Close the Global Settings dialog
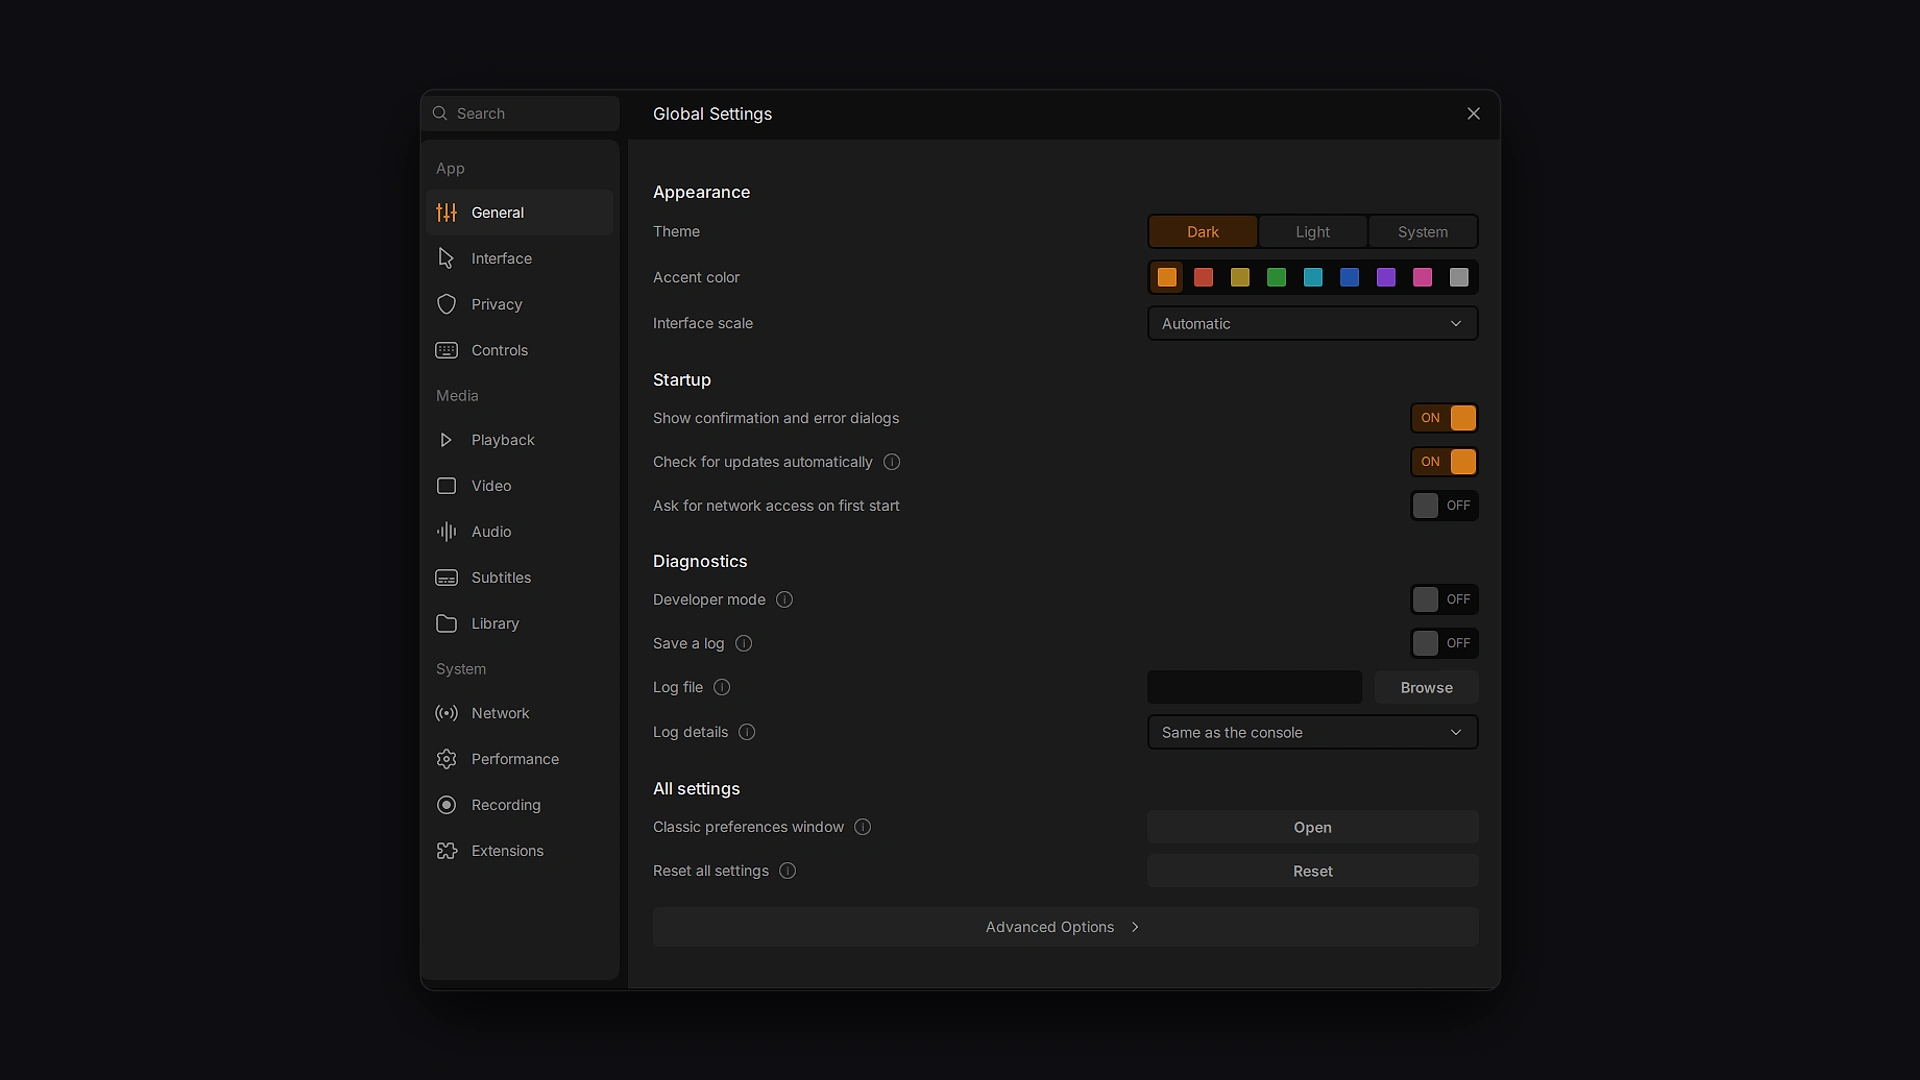This screenshot has width=1920, height=1080. (1473, 114)
